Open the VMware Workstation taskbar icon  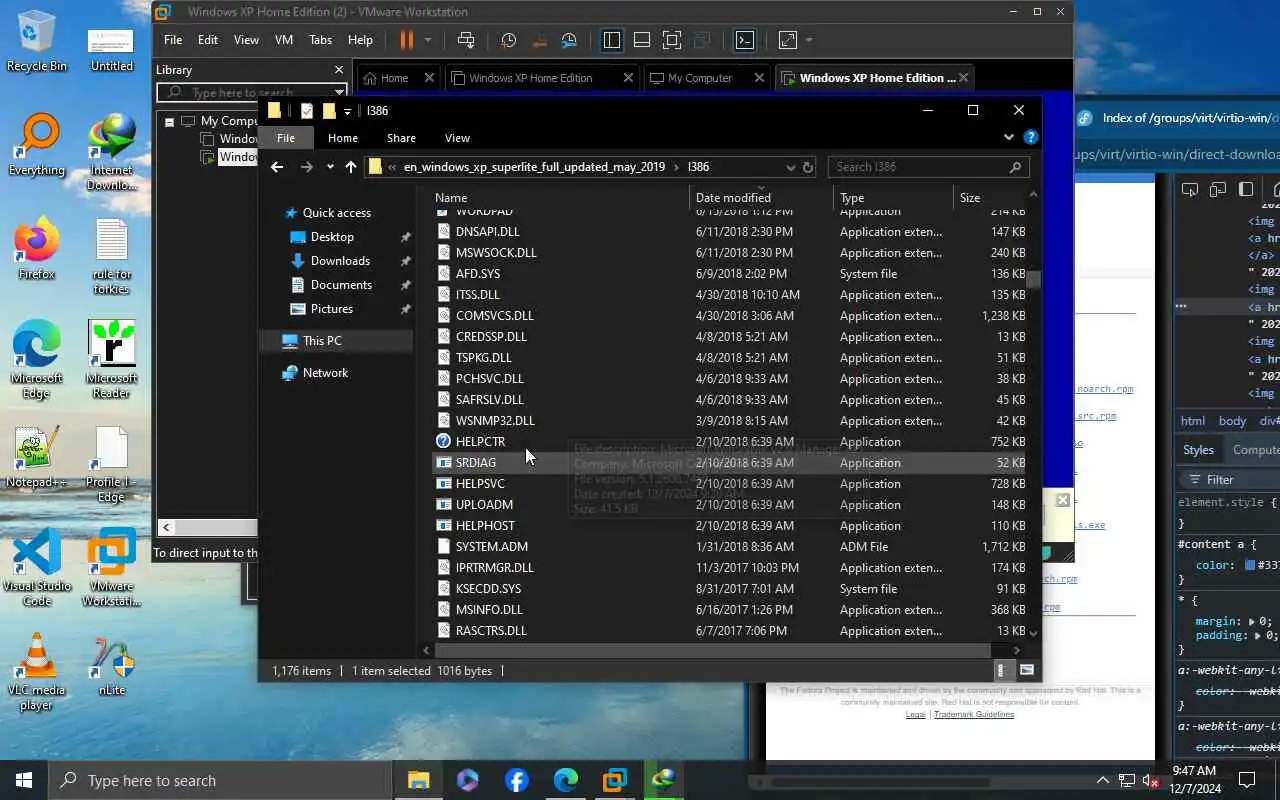(x=614, y=780)
